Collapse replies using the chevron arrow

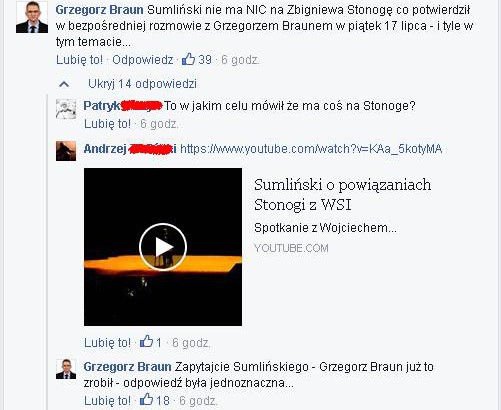64,84
